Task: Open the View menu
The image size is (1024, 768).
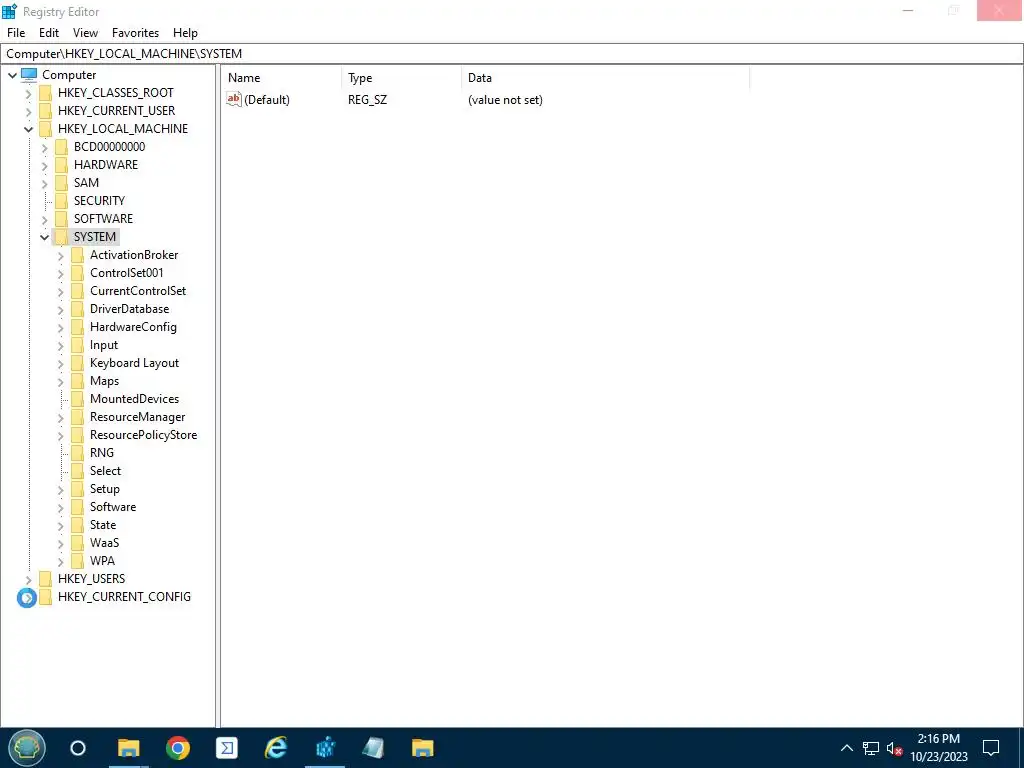Action: [x=86, y=33]
